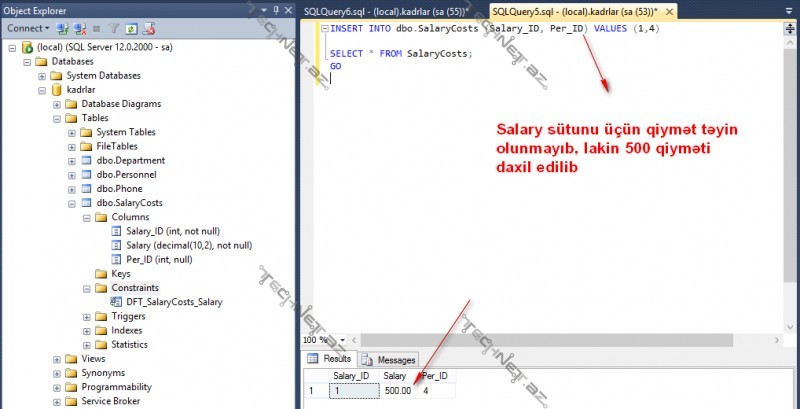
Task: Expand the dbo.Phone table node
Action: 71,189
